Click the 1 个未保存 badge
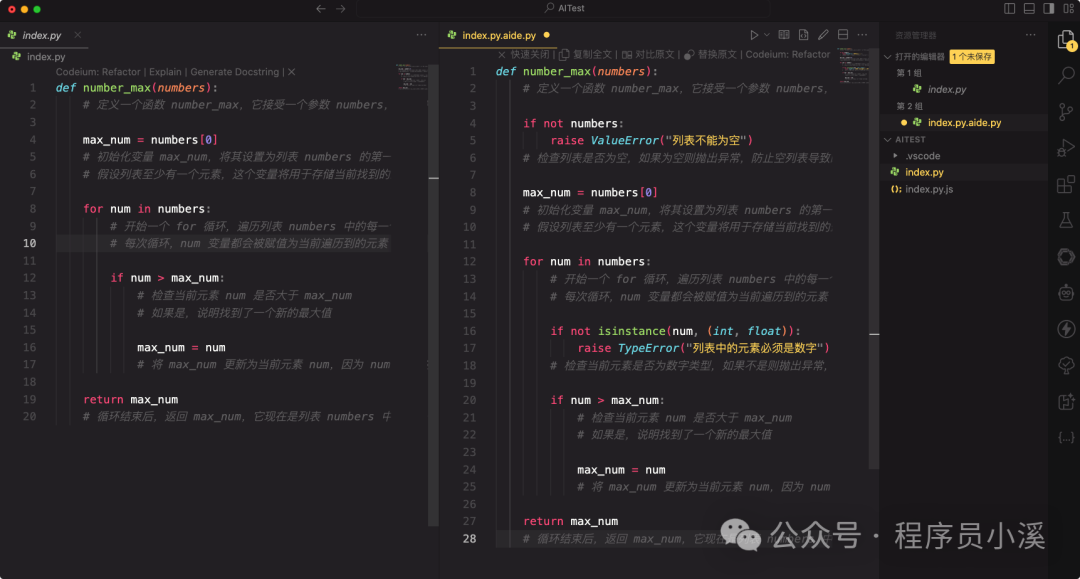 (972, 56)
